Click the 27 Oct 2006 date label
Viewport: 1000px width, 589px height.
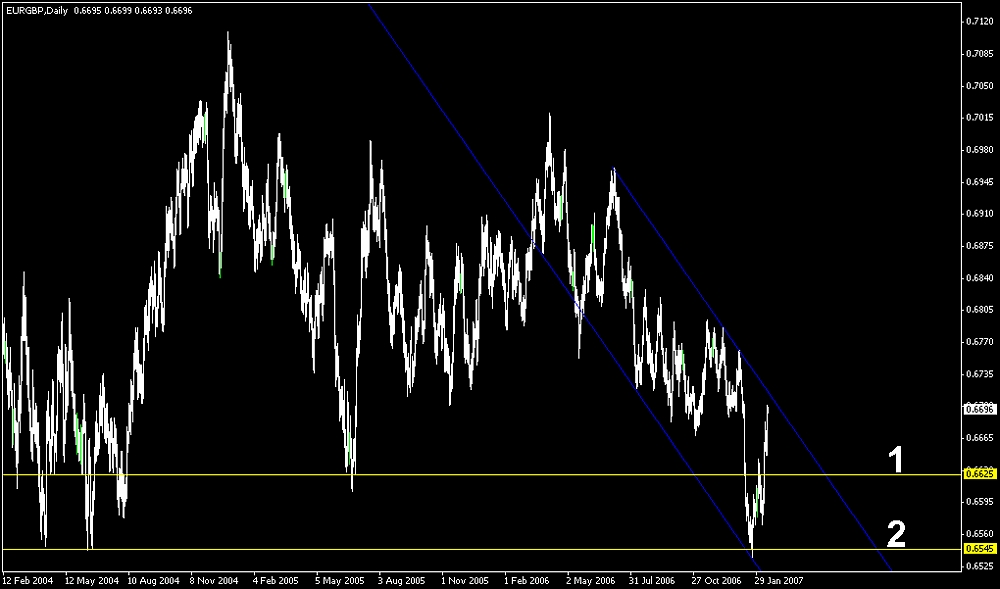[x=716, y=579]
